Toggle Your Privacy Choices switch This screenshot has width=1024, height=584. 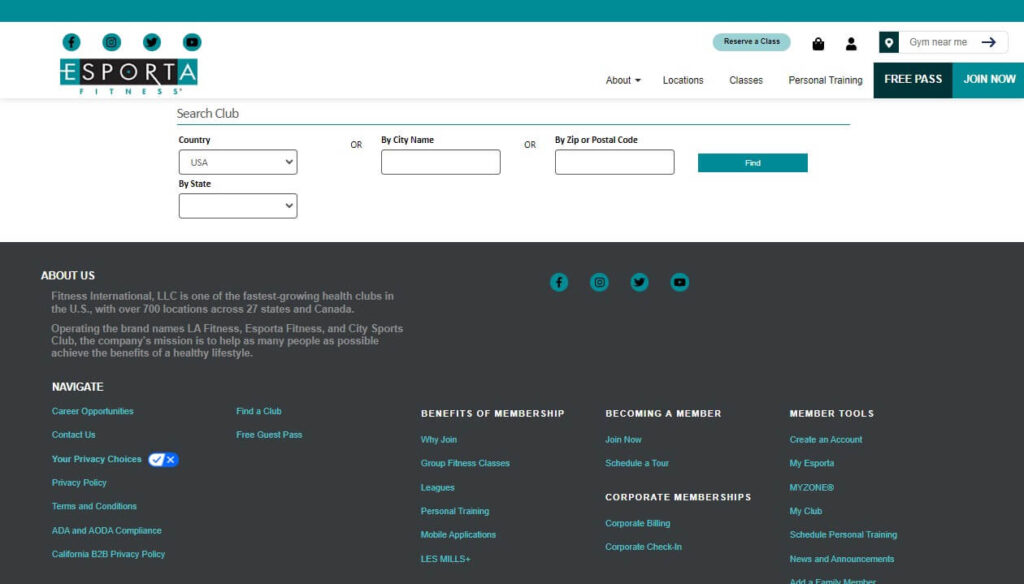tap(163, 459)
